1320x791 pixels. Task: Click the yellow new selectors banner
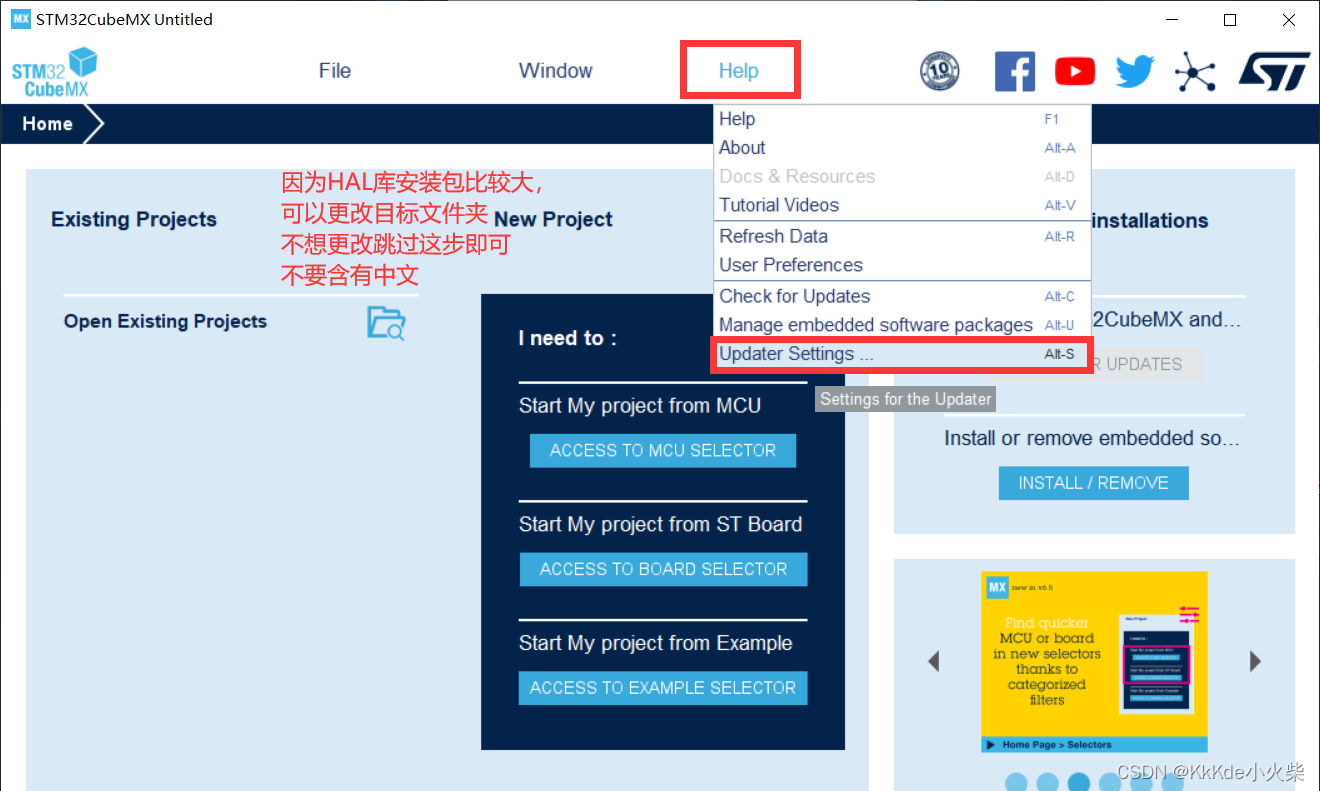1094,661
